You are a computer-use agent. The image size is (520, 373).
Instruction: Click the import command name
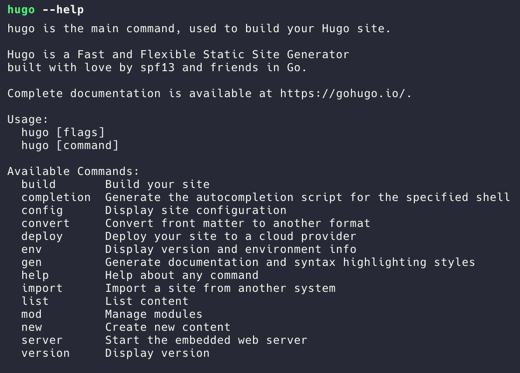[42, 289]
